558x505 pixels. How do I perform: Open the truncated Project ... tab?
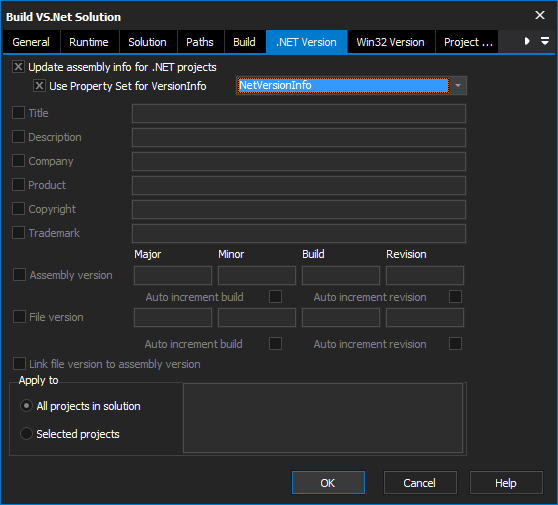pyautogui.click(x=467, y=42)
